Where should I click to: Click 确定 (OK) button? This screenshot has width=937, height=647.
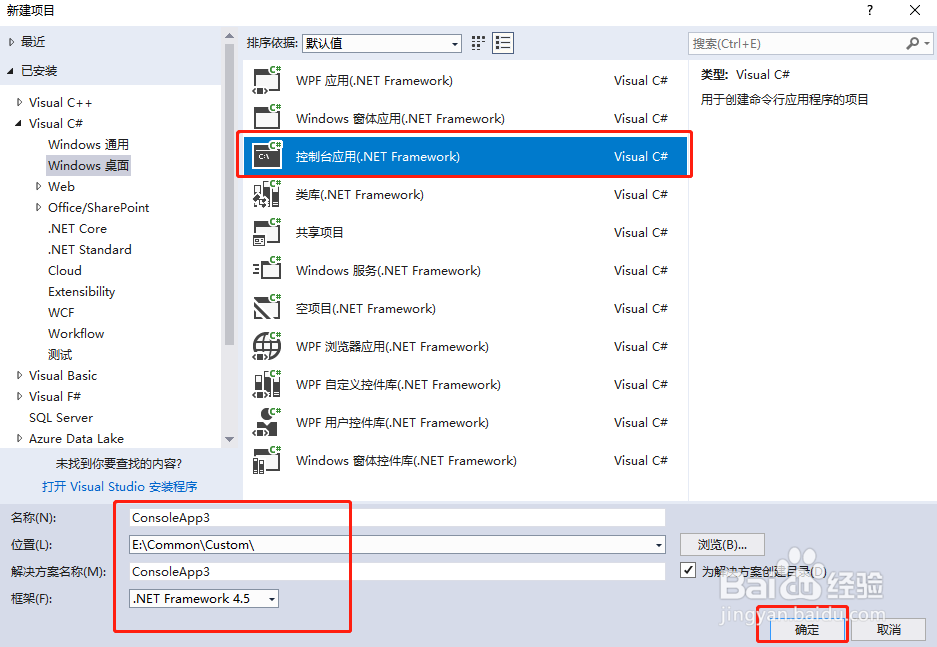807,629
